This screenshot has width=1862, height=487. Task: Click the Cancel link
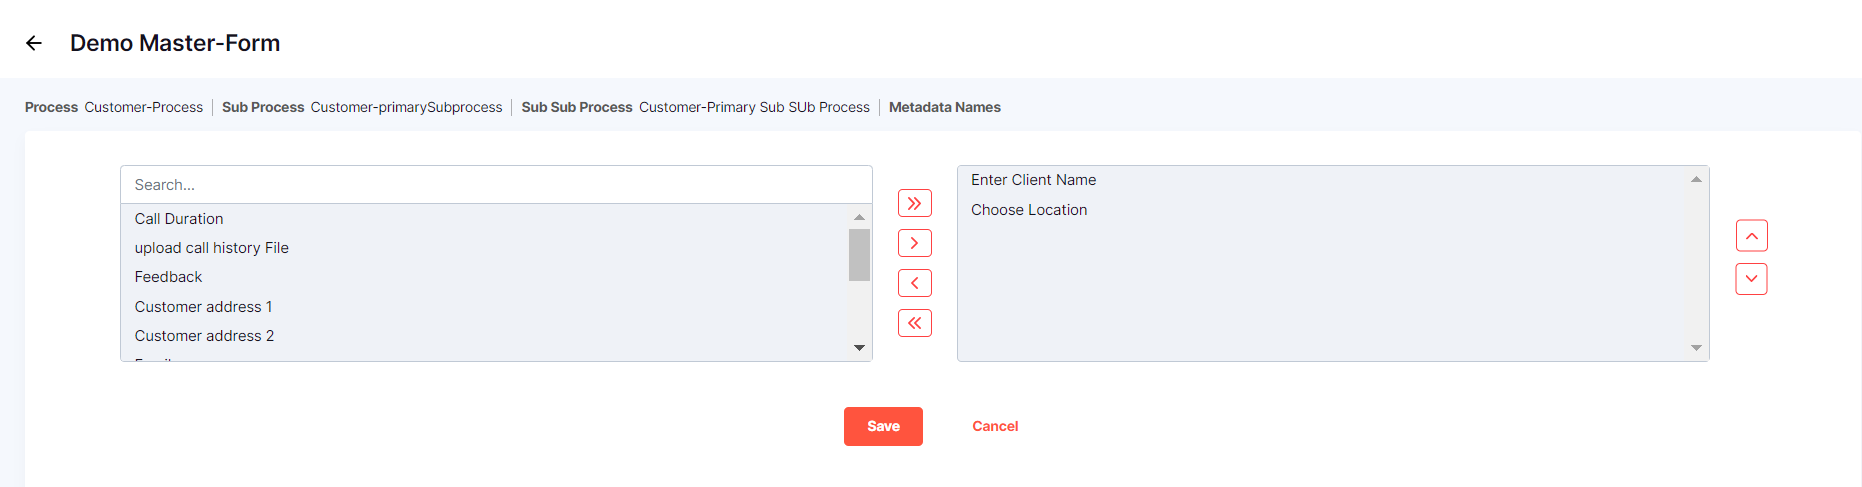(995, 426)
